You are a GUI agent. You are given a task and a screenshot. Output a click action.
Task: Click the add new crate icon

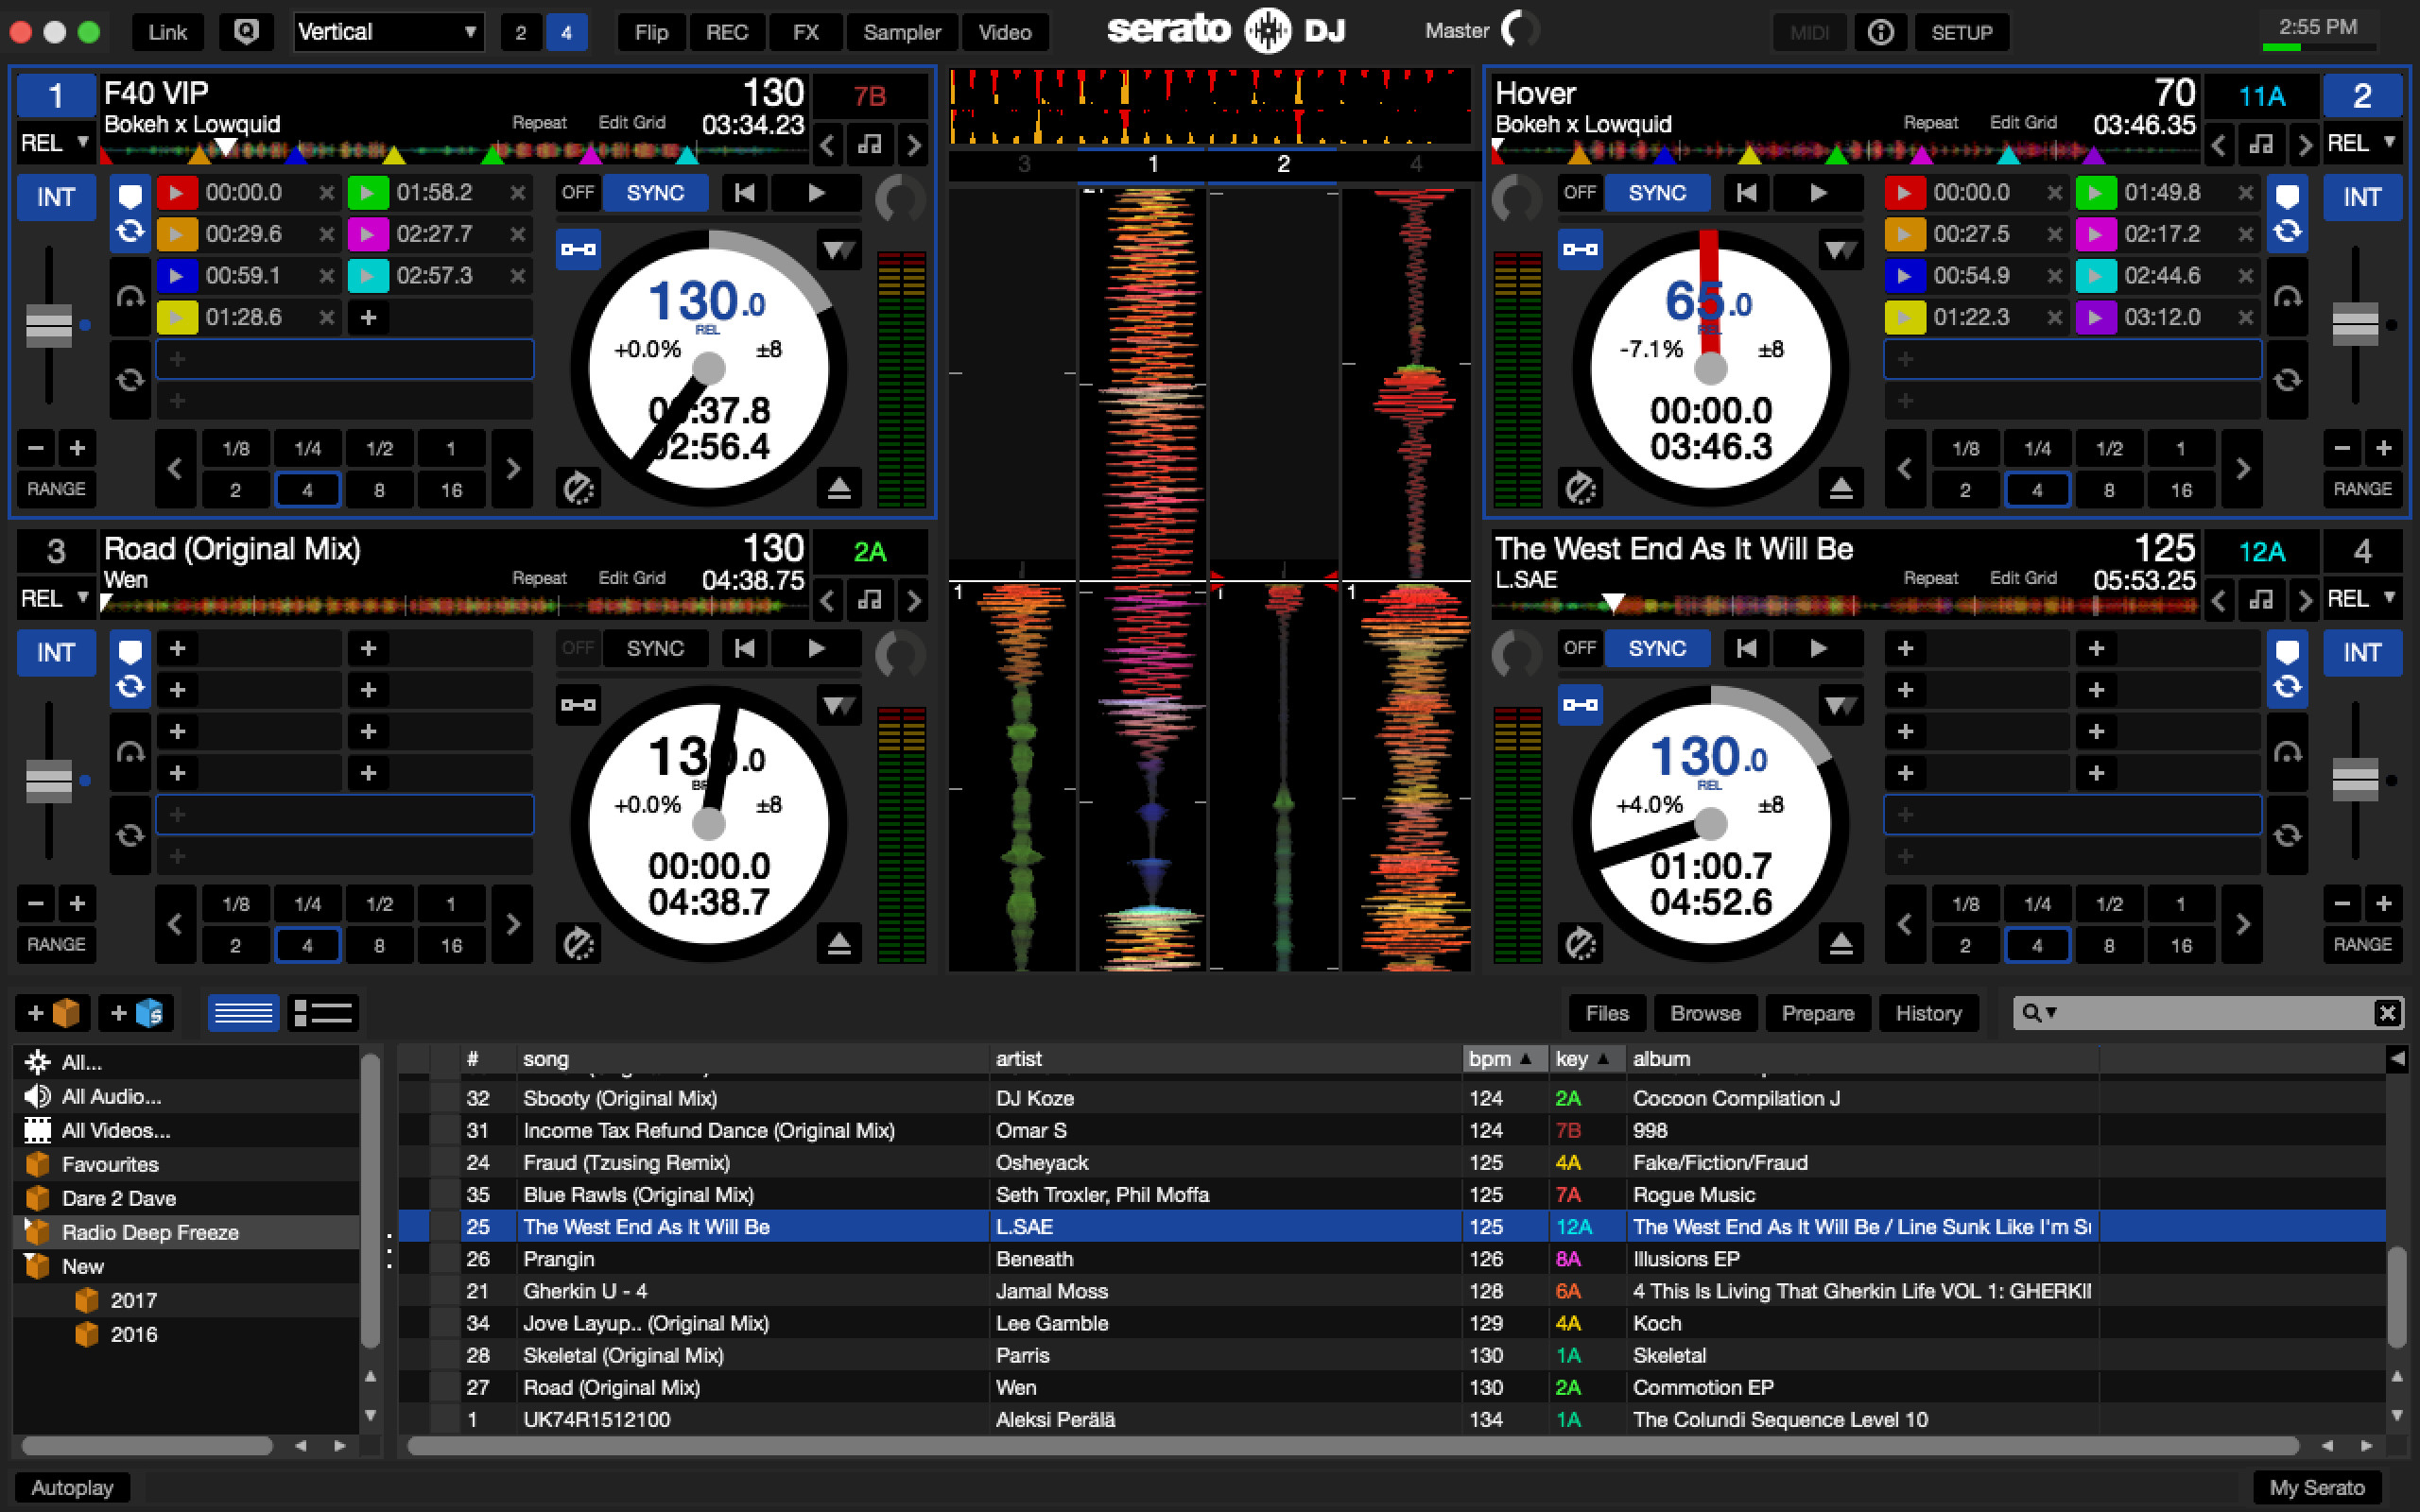(x=55, y=1012)
